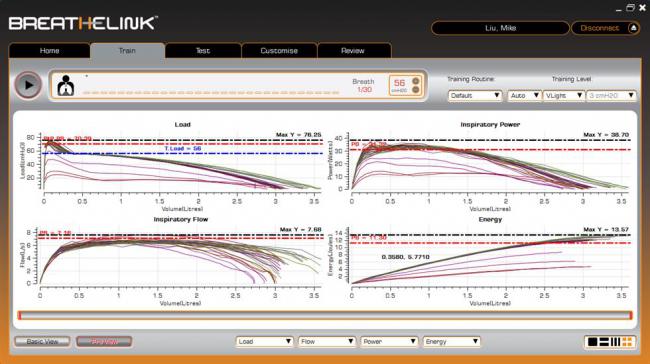
Task: Close the BreatheLink window
Action: [643, 7]
